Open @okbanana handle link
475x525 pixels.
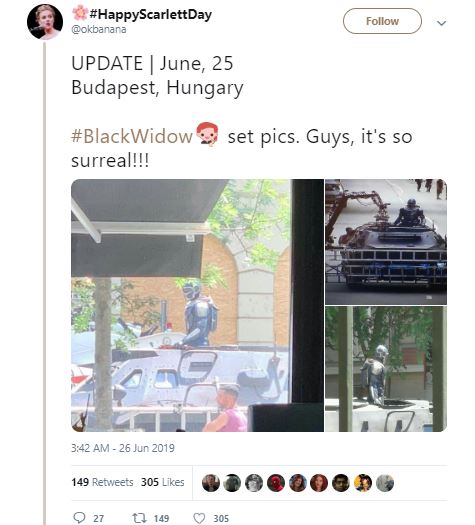[x=99, y=29]
